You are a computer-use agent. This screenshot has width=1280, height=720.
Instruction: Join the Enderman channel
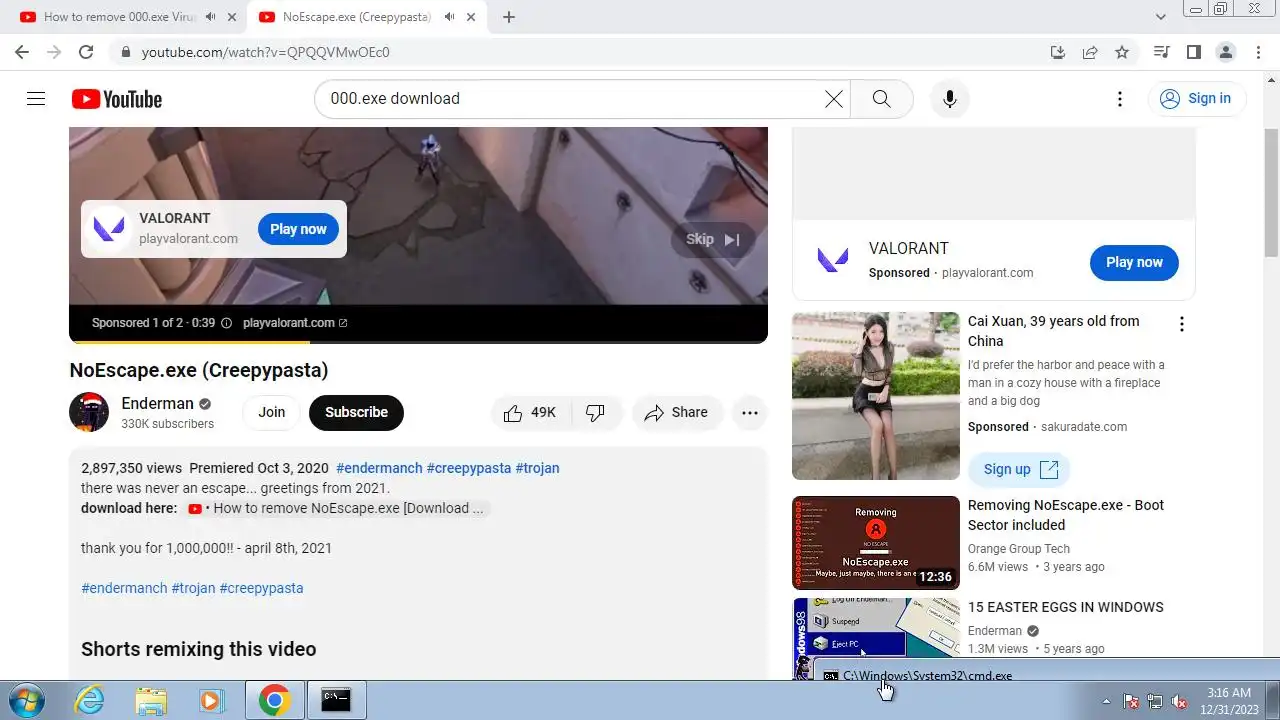[x=272, y=412]
